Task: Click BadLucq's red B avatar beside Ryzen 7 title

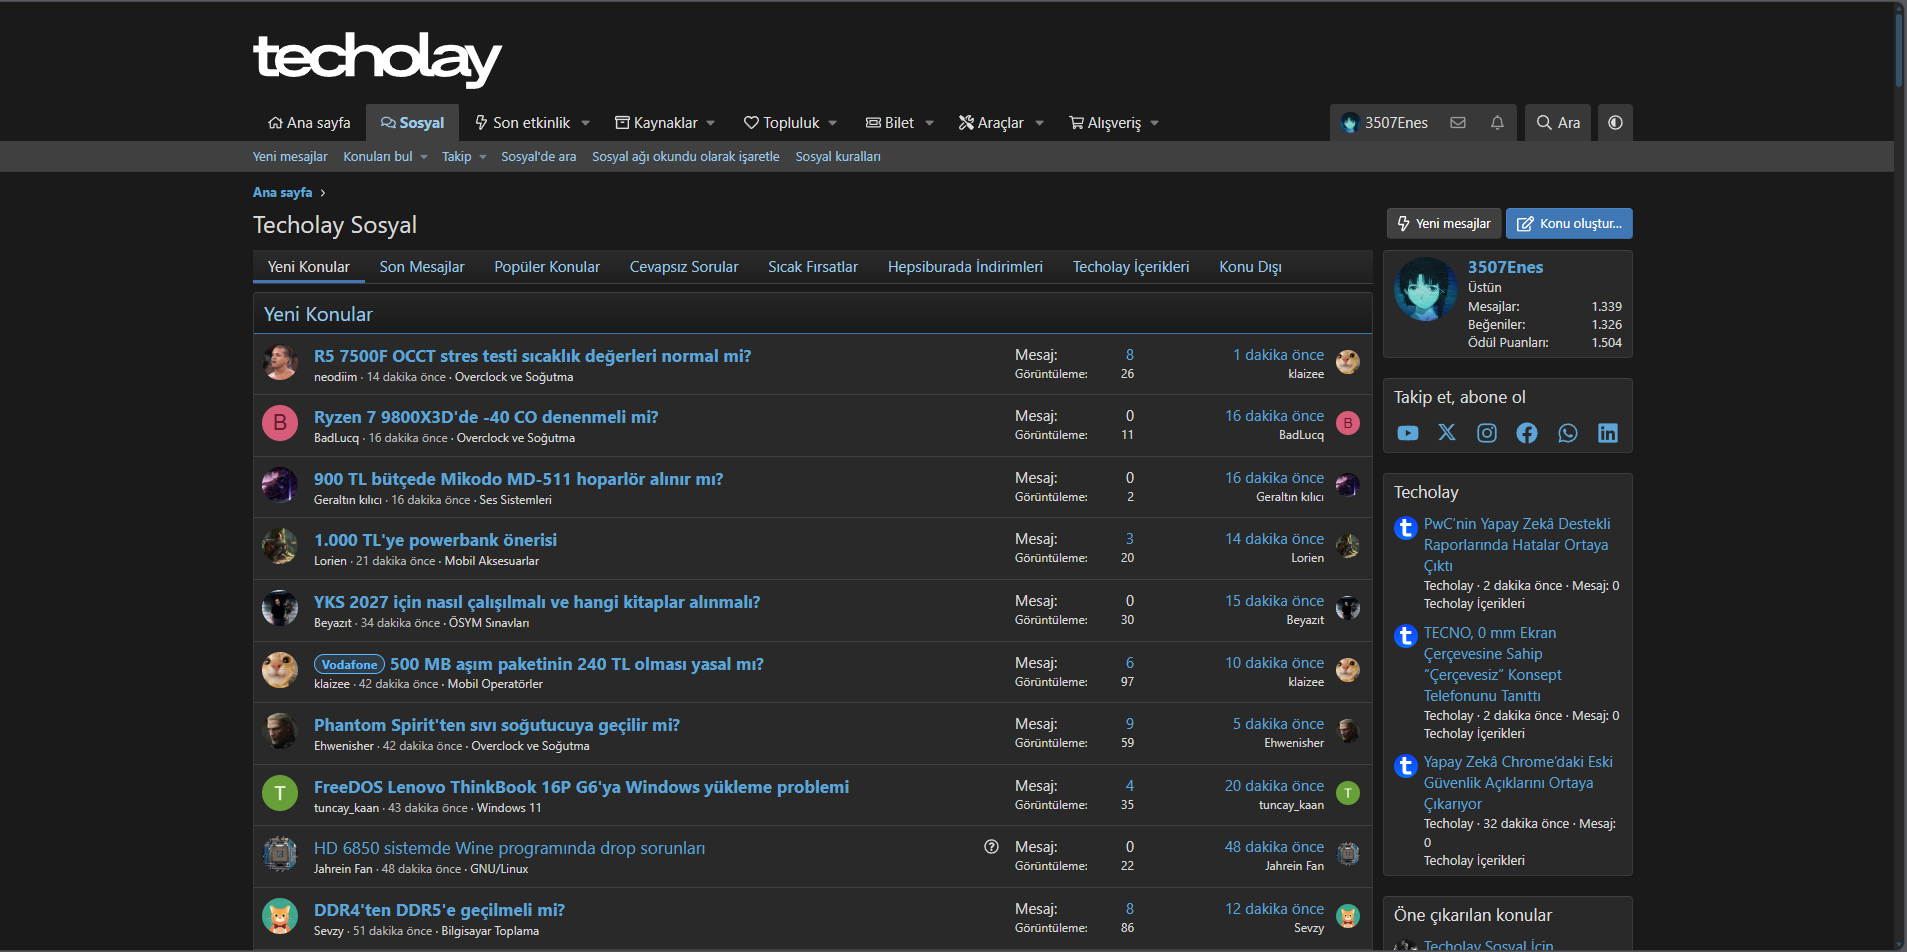Action: (x=280, y=423)
